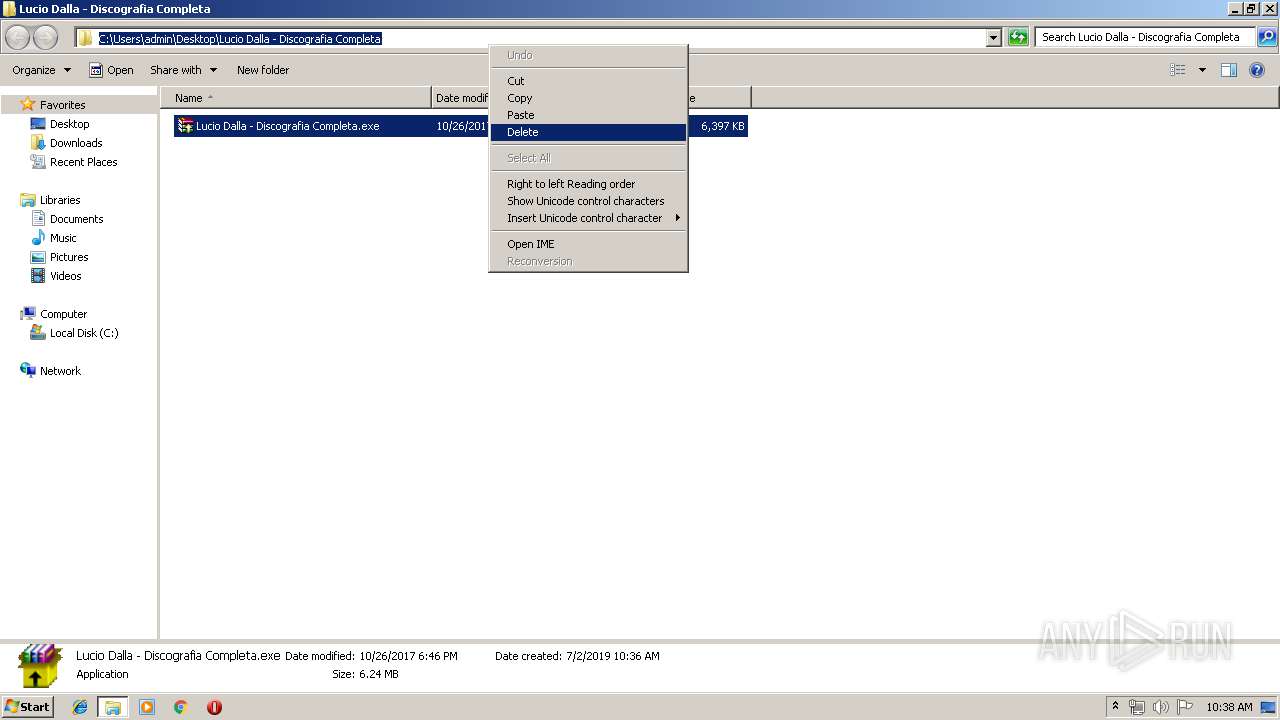Open the Share with dropdown
This screenshot has width=1280, height=720.
pyautogui.click(x=183, y=70)
